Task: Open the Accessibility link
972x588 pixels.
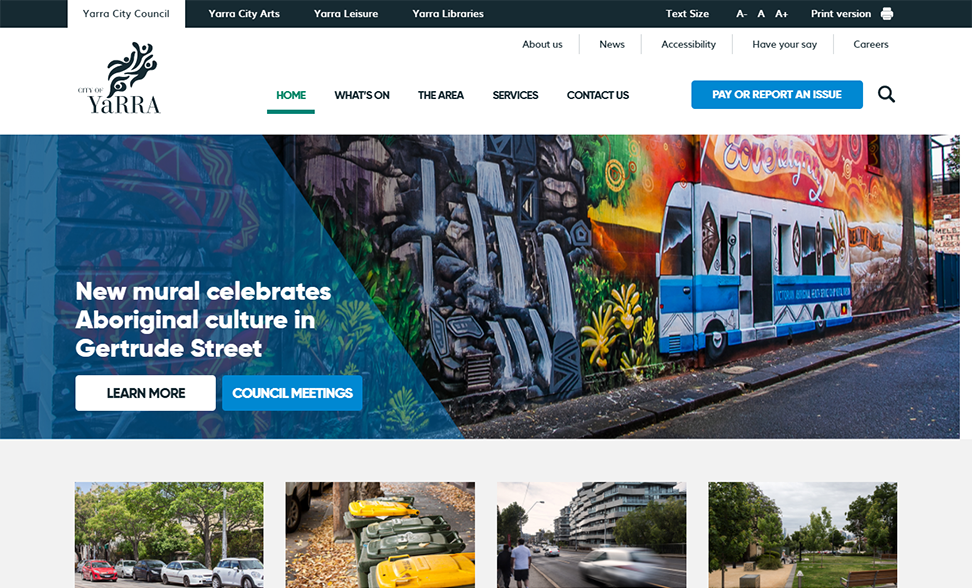Action: click(x=688, y=44)
